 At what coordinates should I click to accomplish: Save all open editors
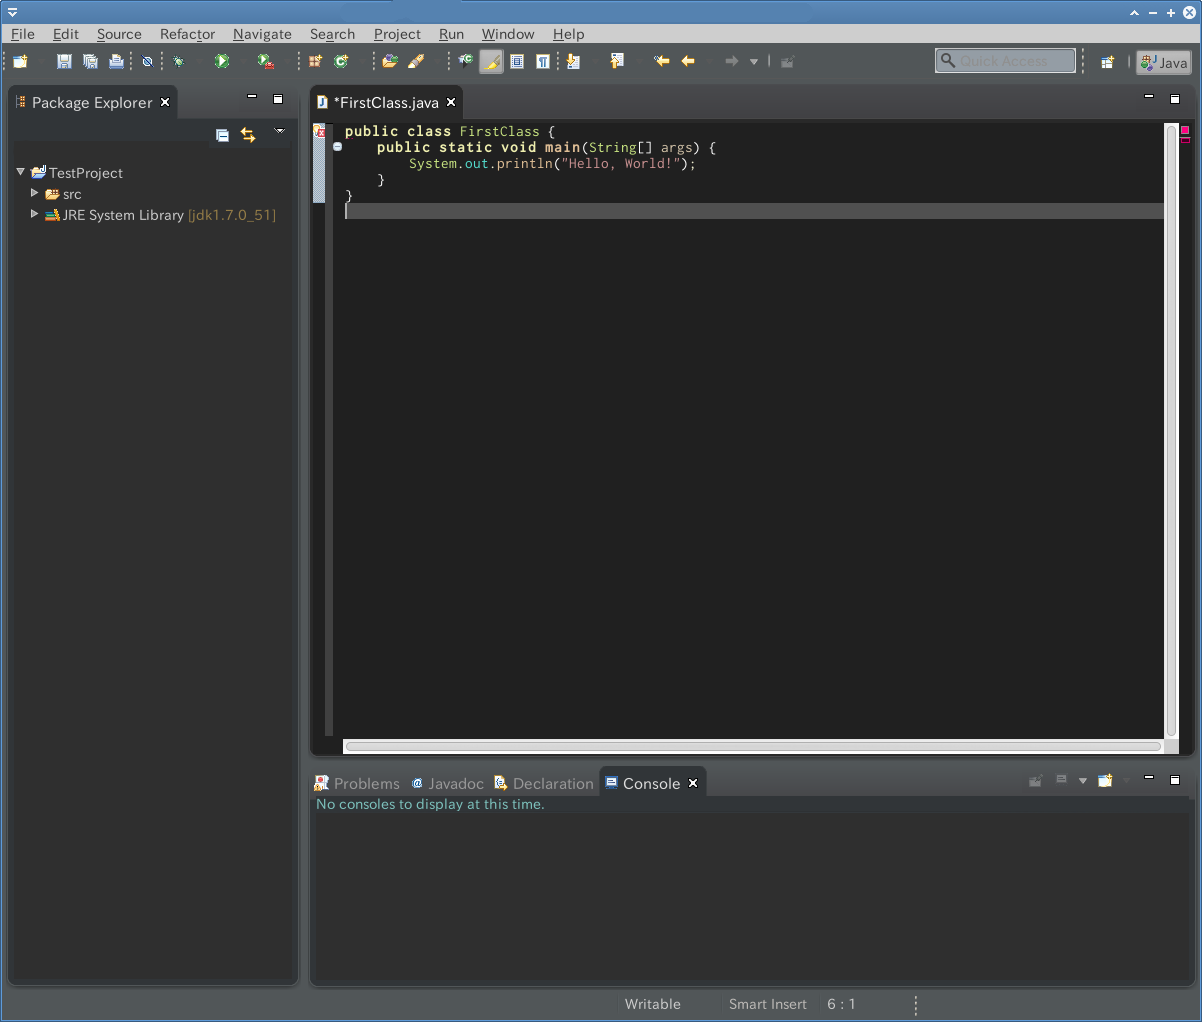click(90, 61)
